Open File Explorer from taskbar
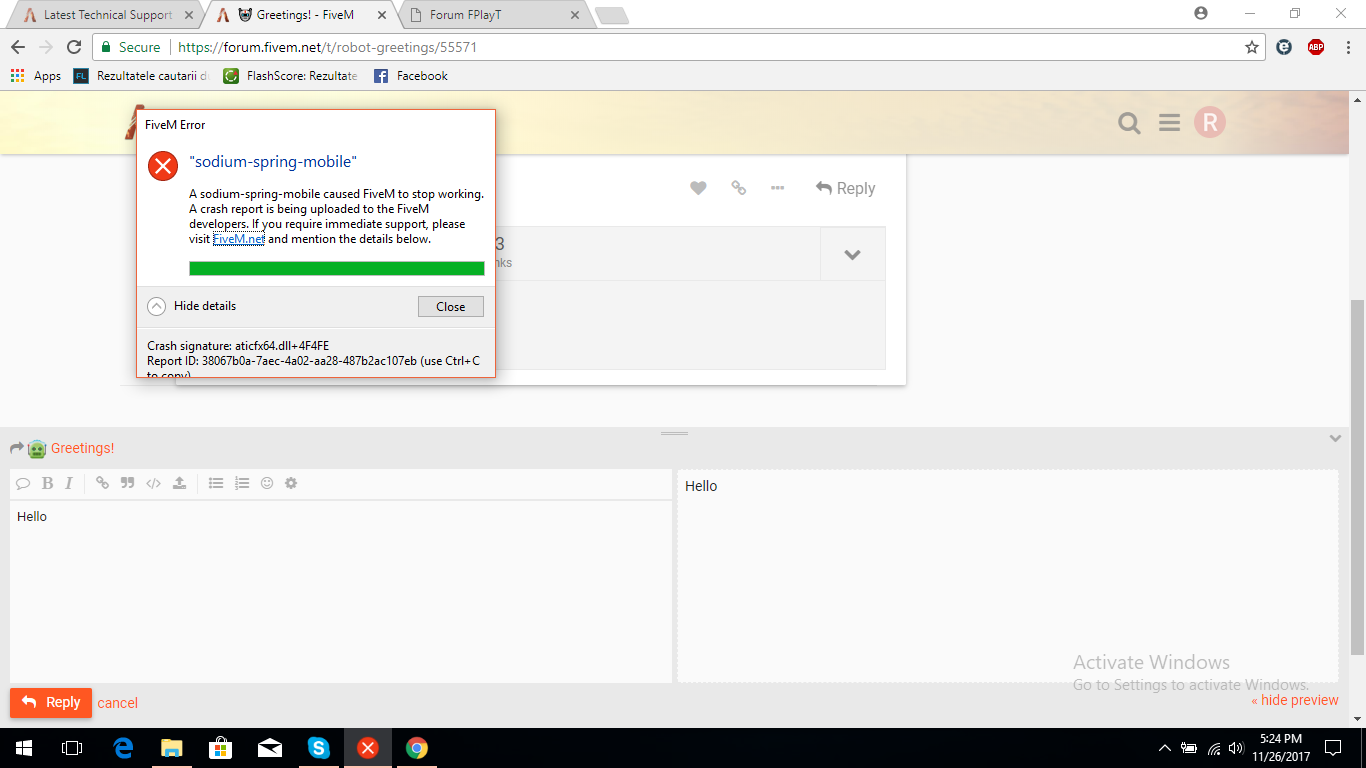Image resolution: width=1366 pixels, height=768 pixels. [172, 748]
